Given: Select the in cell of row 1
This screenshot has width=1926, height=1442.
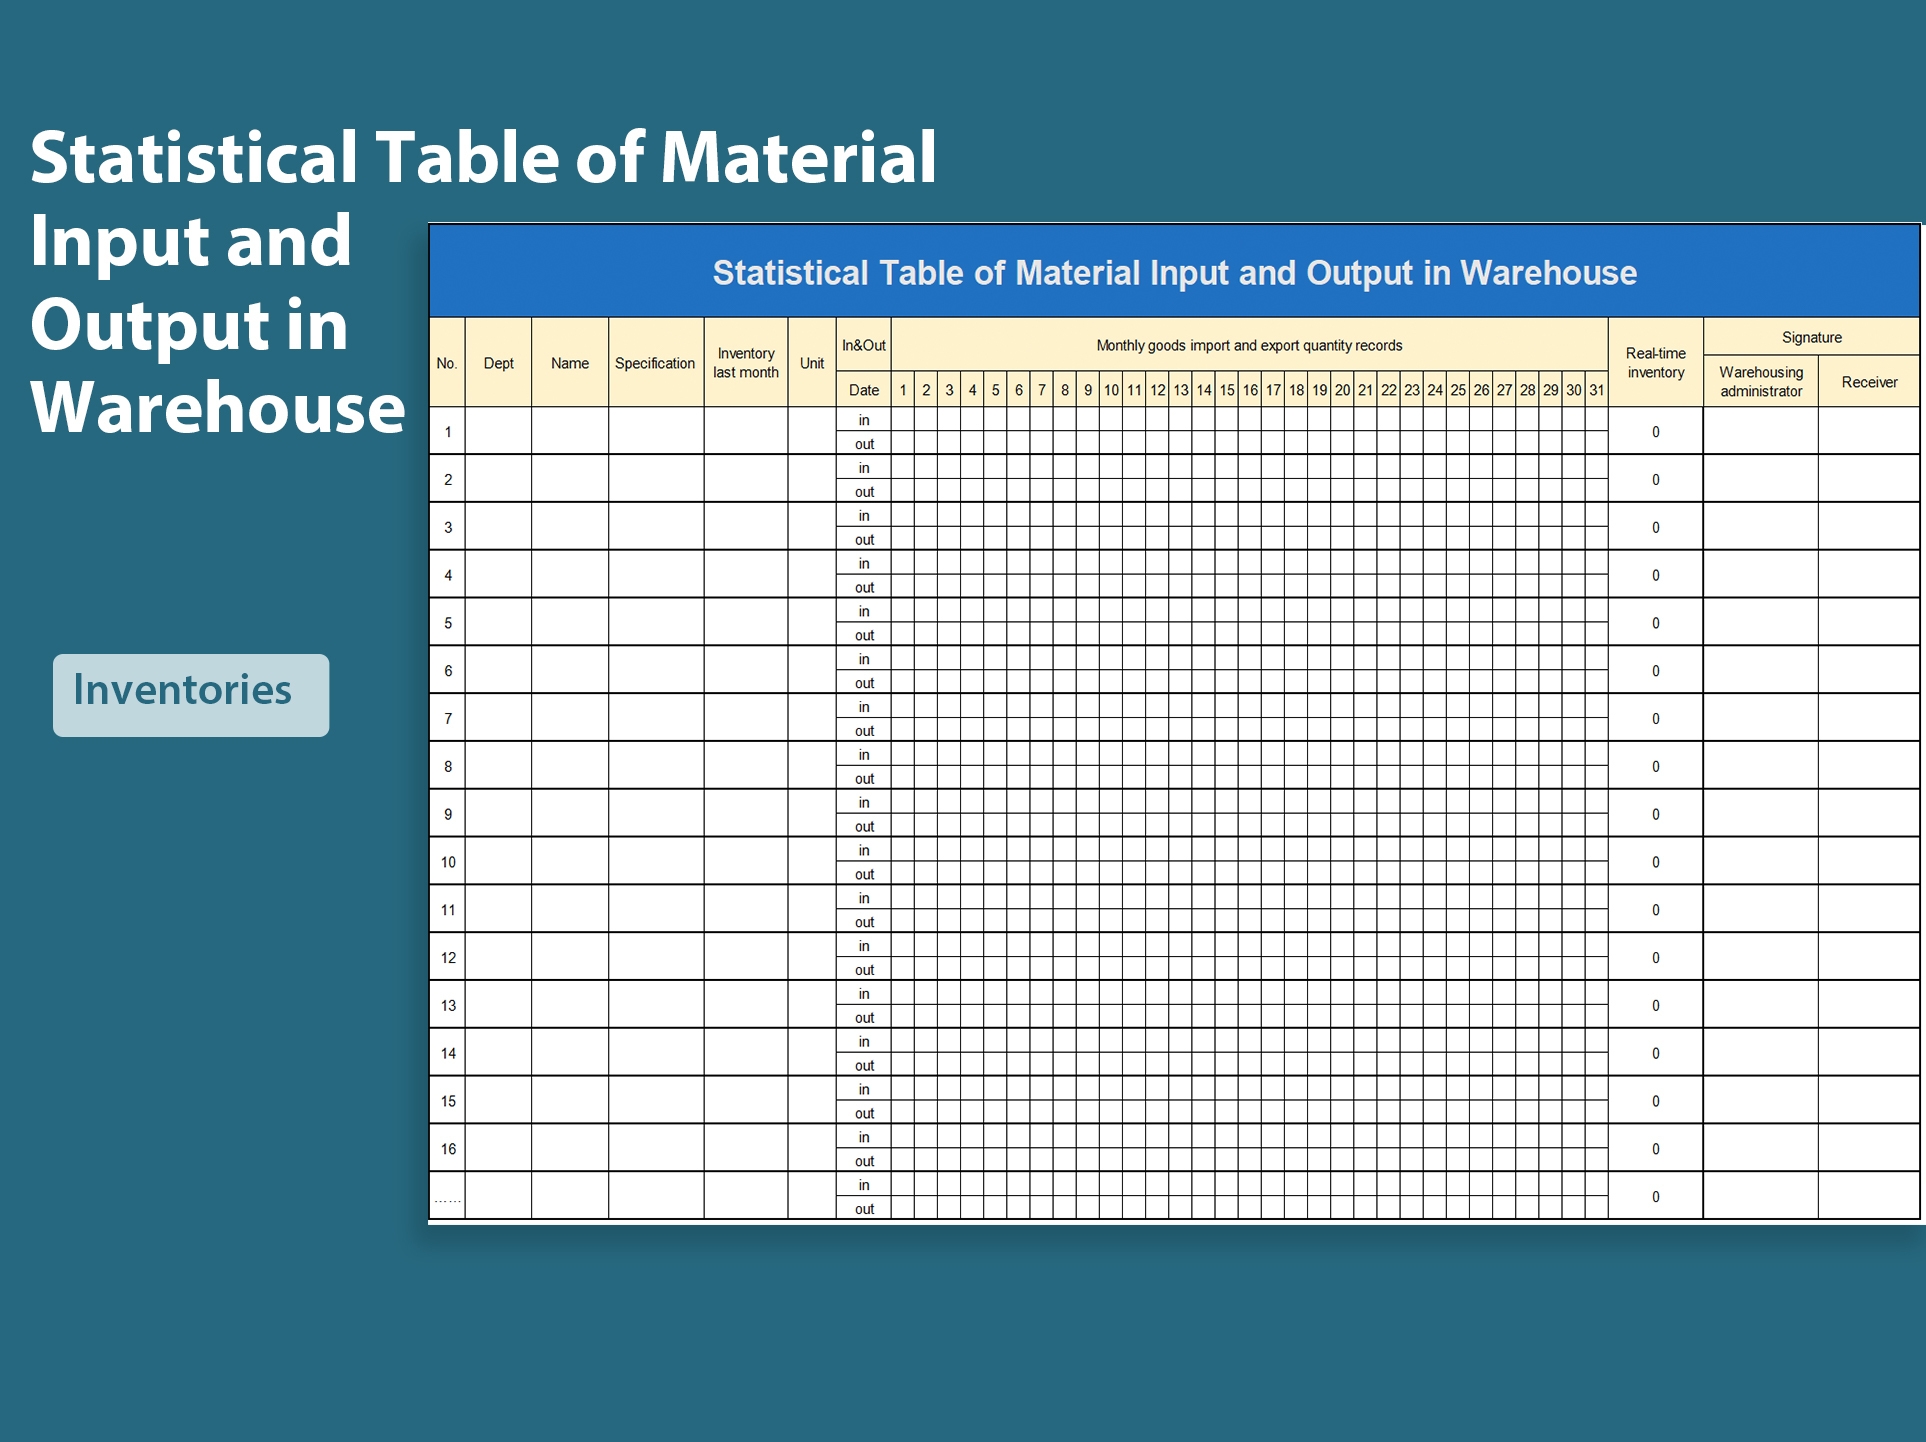Looking at the screenshot, I should coord(862,419).
